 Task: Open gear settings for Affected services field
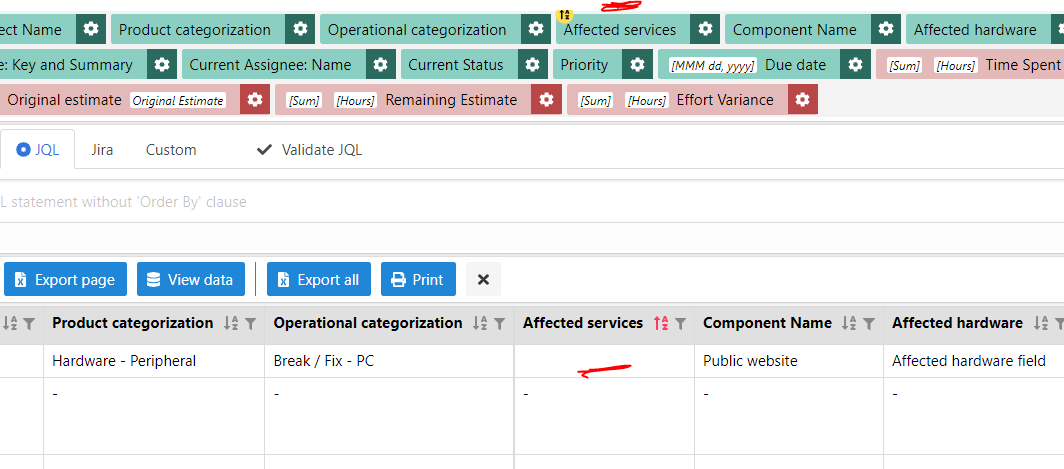pyautogui.click(x=705, y=29)
